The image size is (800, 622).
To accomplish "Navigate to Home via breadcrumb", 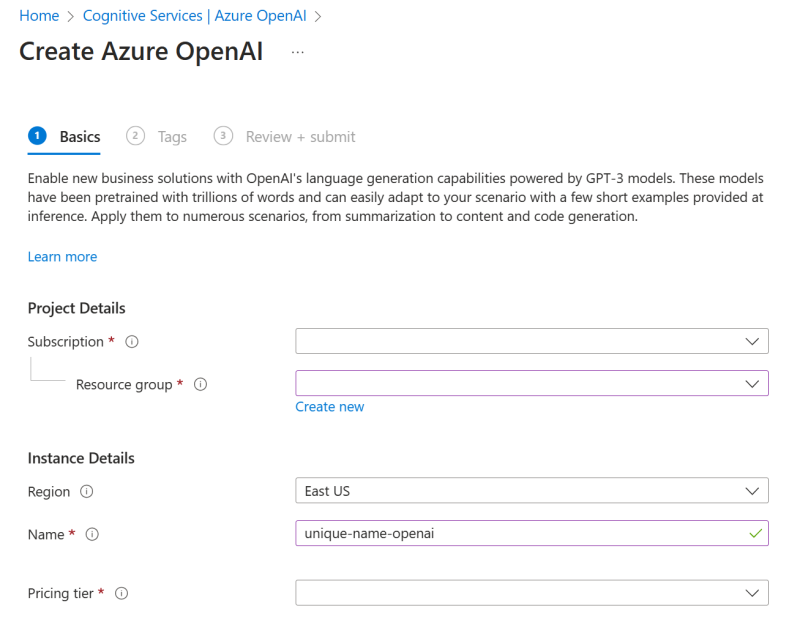I will pos(38,15).
